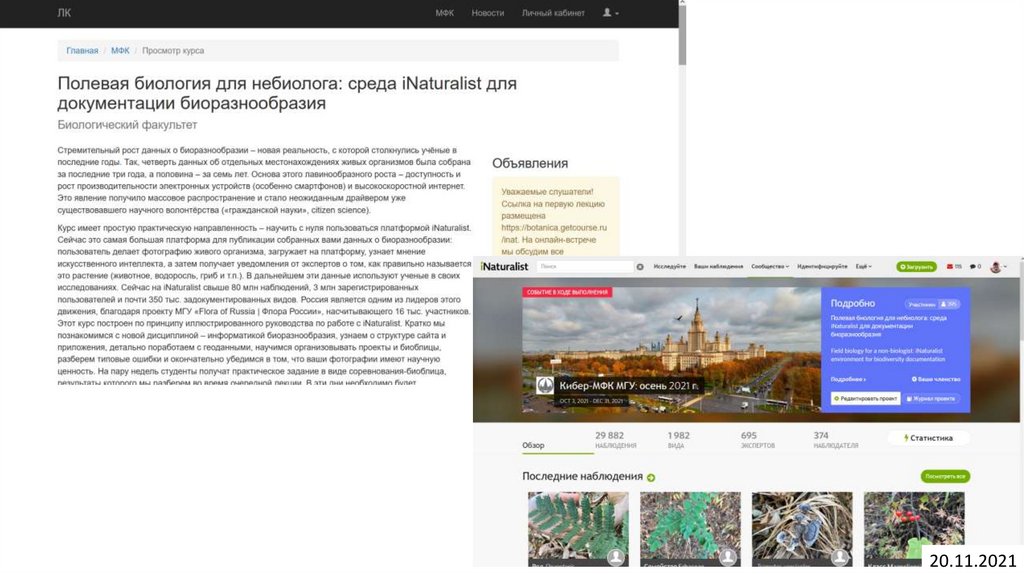Click the Кибер-МФК МГУ: осень 2021 title
Viewport: 1024px width, 574px height.
point(628,385)
